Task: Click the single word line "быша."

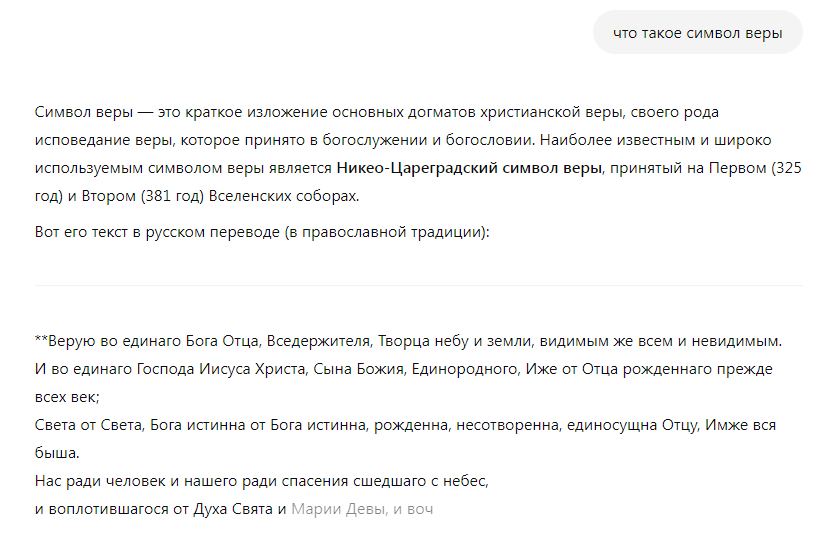Action: [x=57, y=453]
